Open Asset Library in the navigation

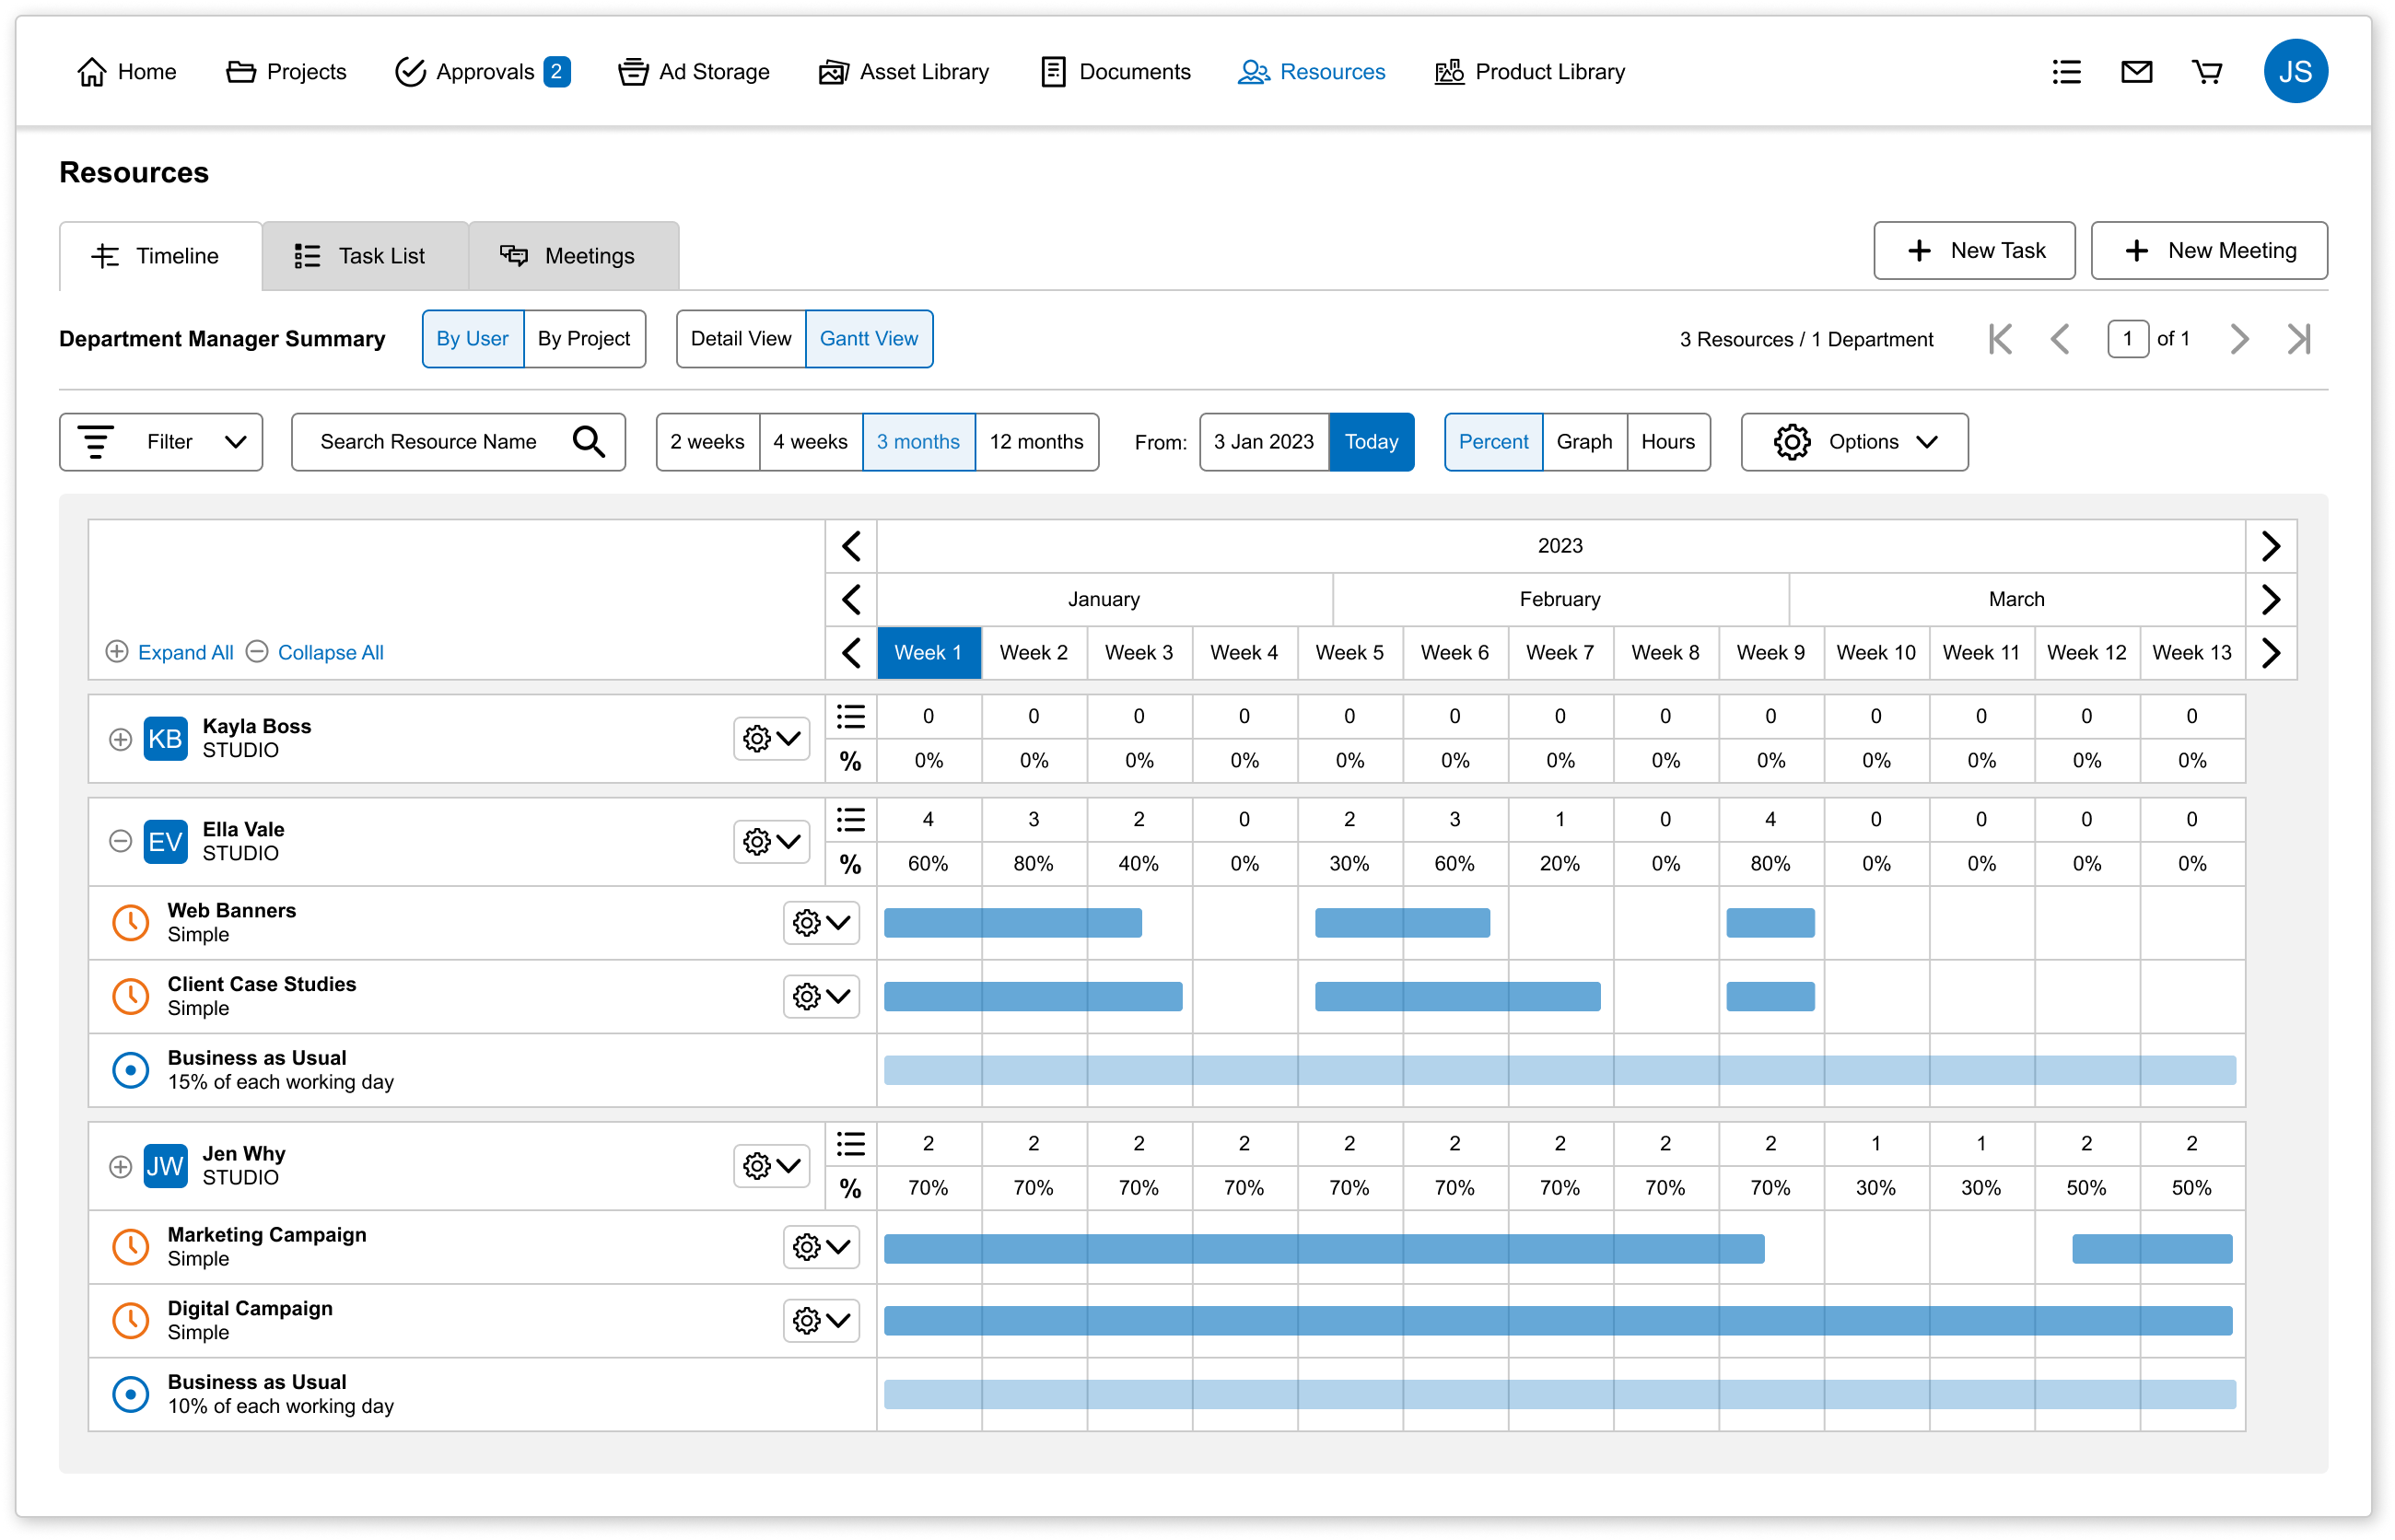(x=903, y=72)
